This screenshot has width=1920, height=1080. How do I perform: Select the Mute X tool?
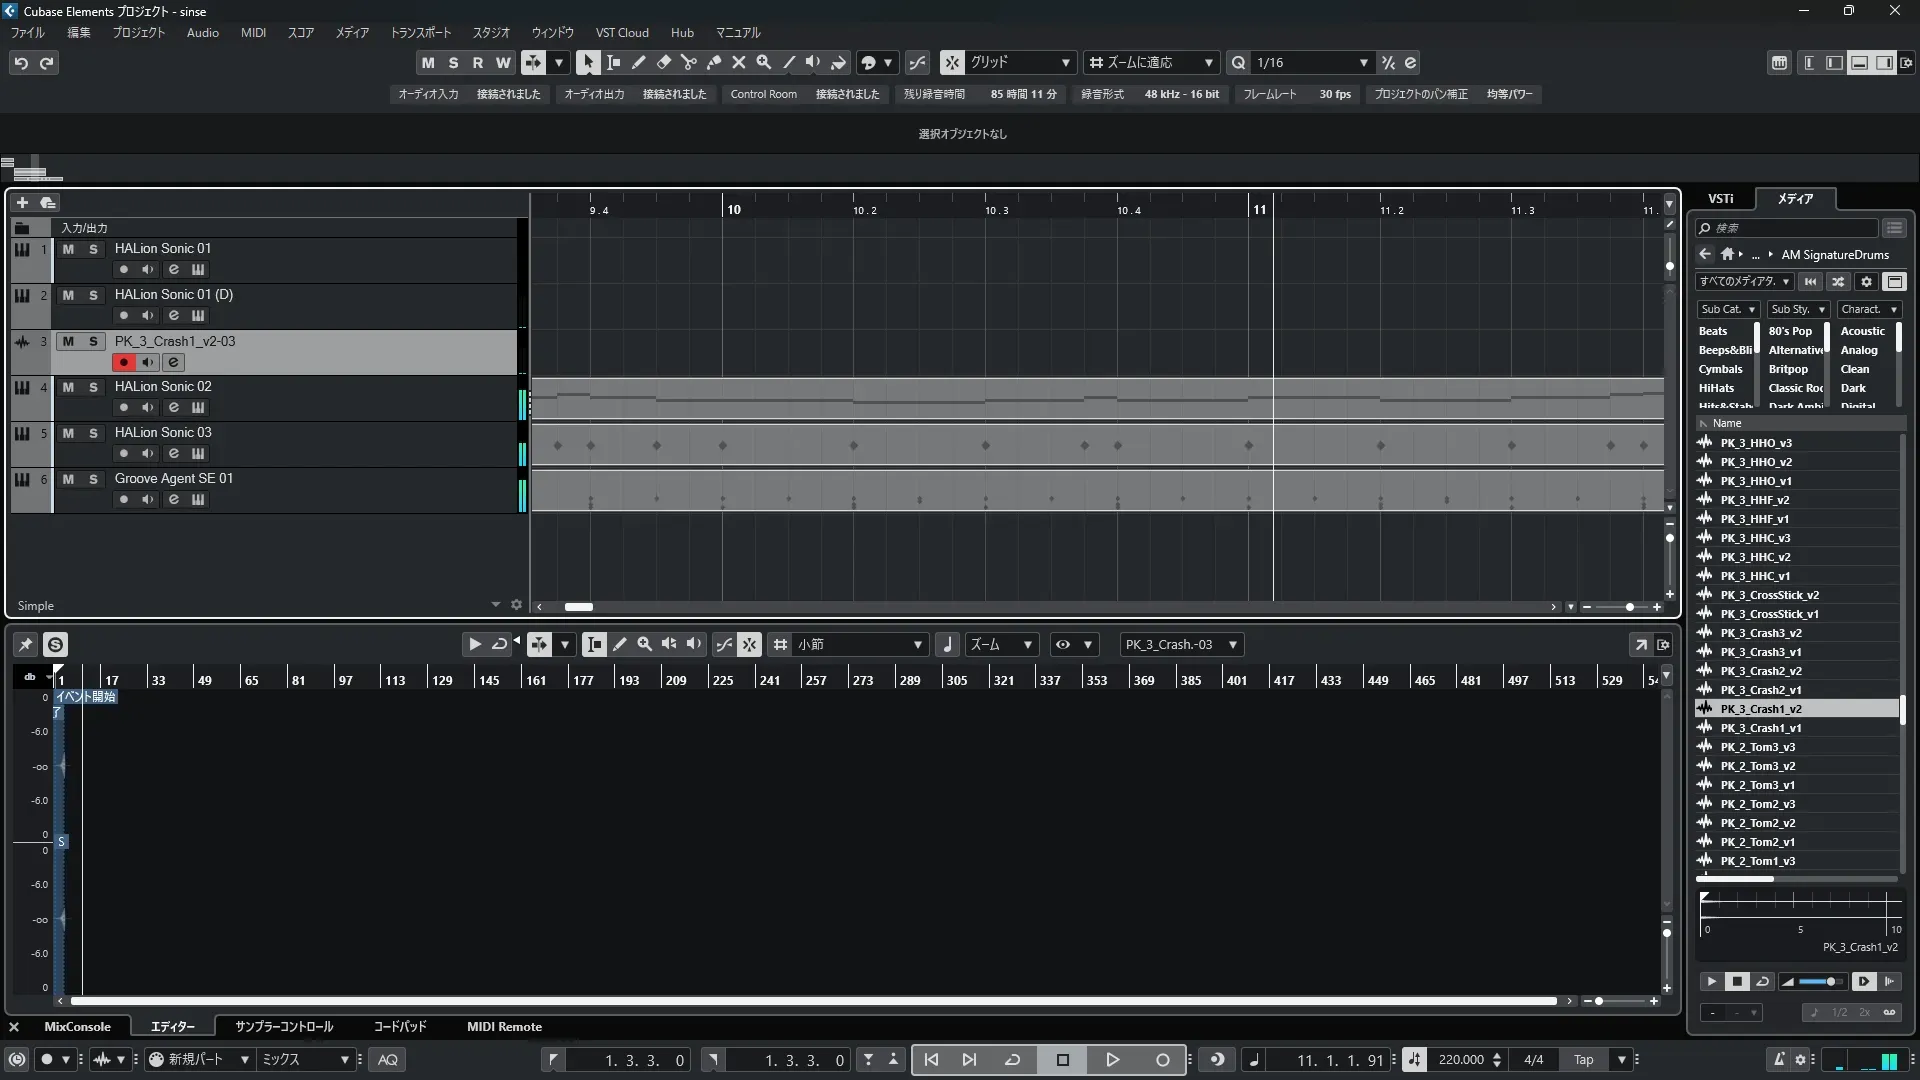[x=738, y=62]
